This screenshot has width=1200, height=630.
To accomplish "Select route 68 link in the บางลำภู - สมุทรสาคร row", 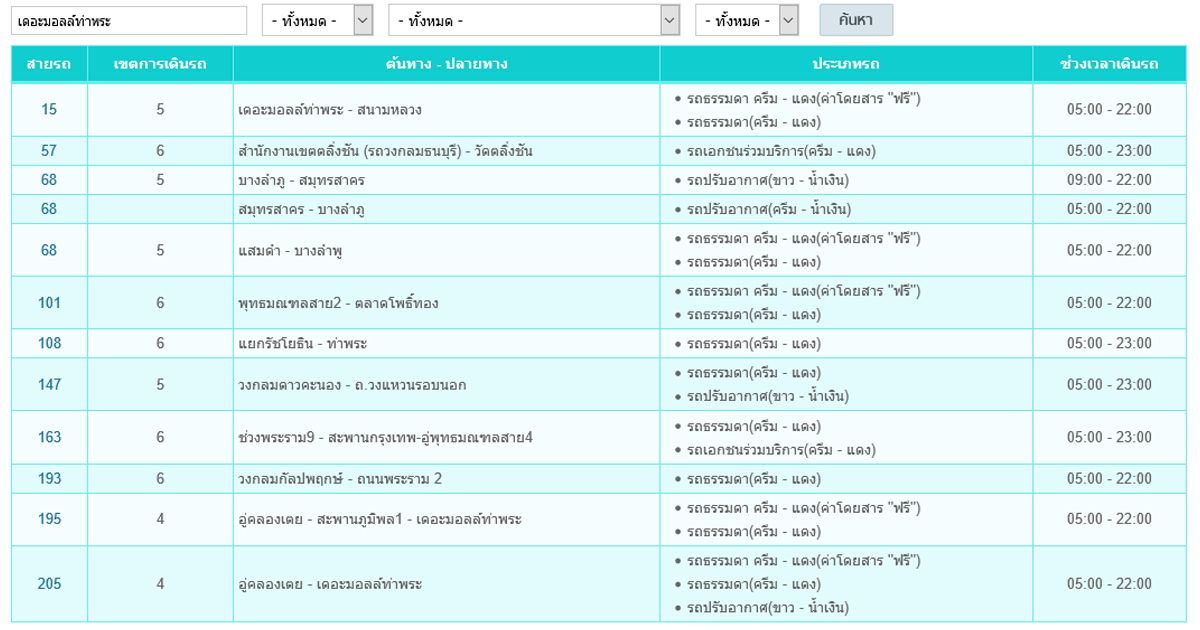I will point(49,180).
